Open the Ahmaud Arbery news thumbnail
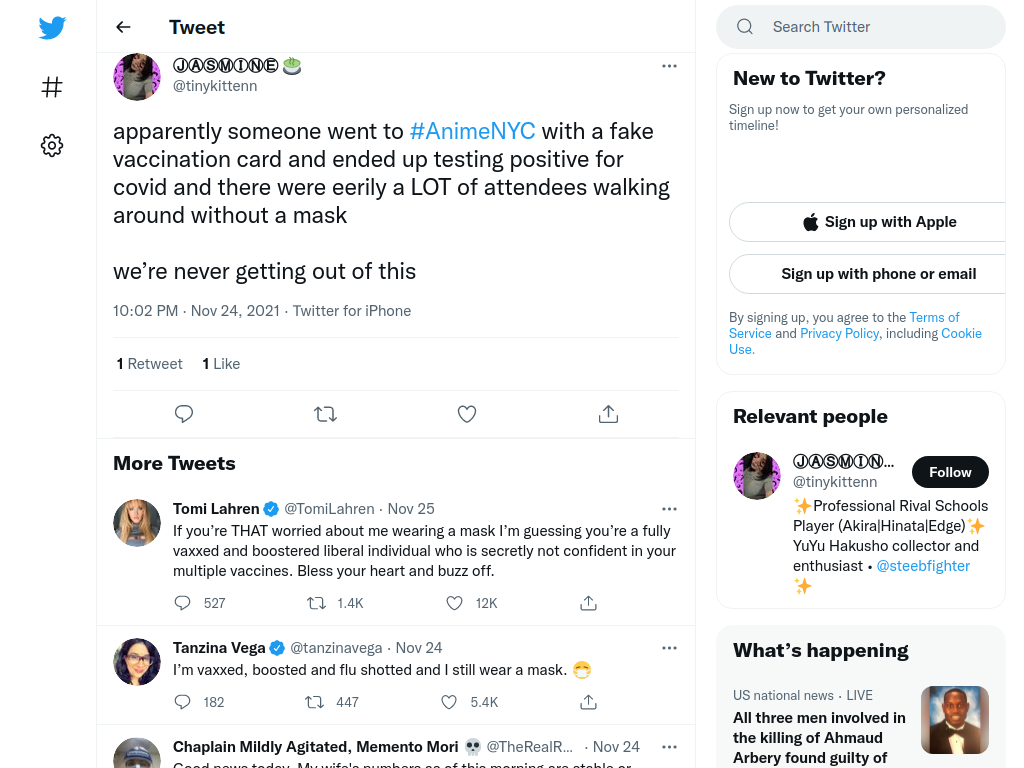The image size is (1024, 768). [955, 720]
